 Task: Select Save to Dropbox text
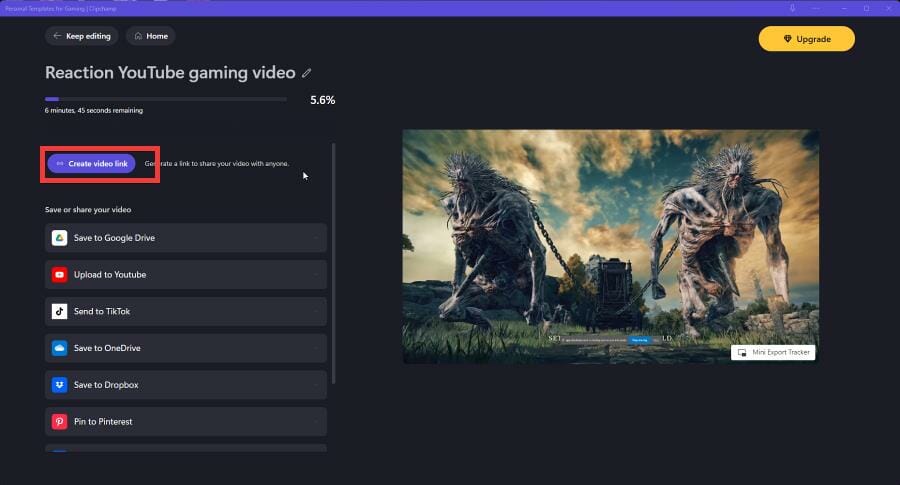[x=106, y=385]
